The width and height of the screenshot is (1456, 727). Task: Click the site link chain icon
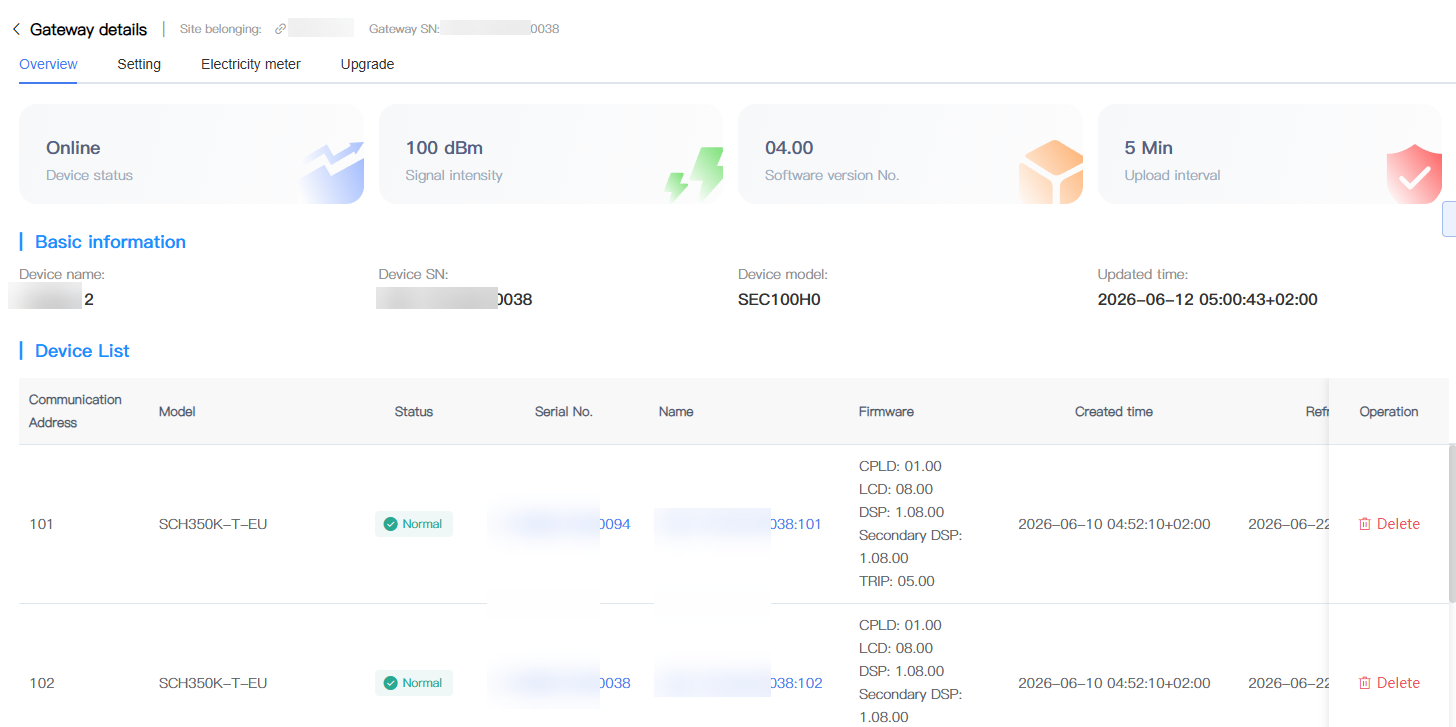(280, 29)
